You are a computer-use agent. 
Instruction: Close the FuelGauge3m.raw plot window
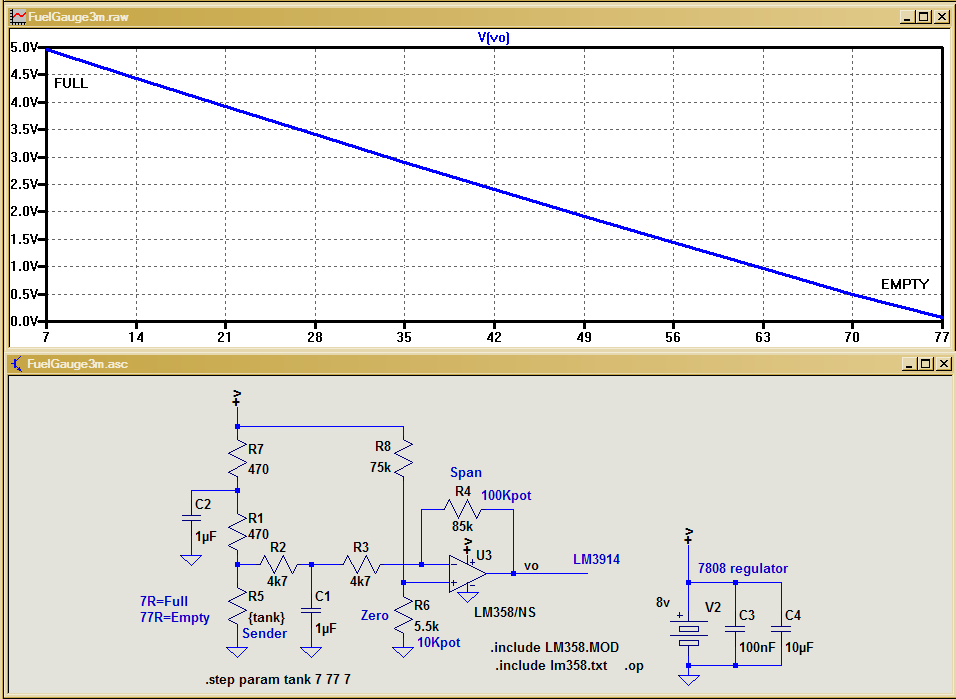click(941, 17)
